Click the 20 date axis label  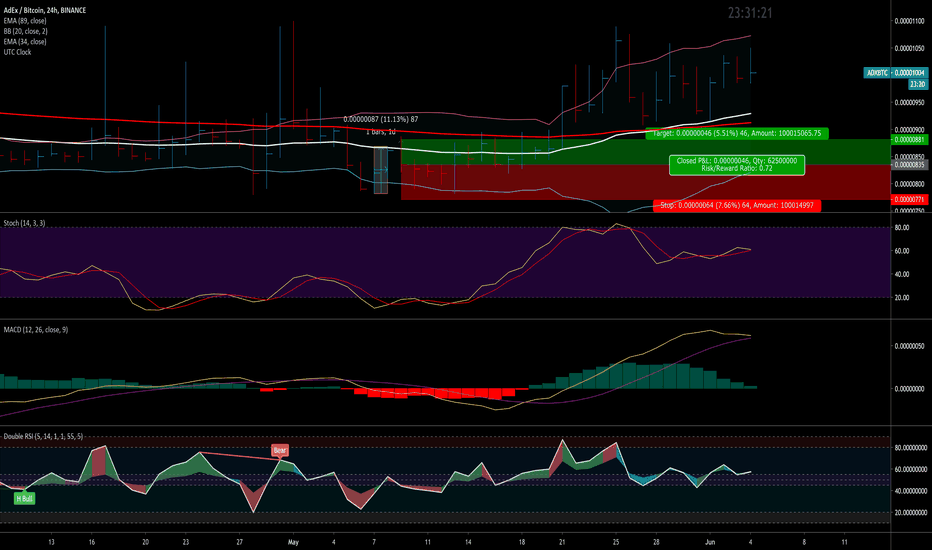(x=145, y=542)
